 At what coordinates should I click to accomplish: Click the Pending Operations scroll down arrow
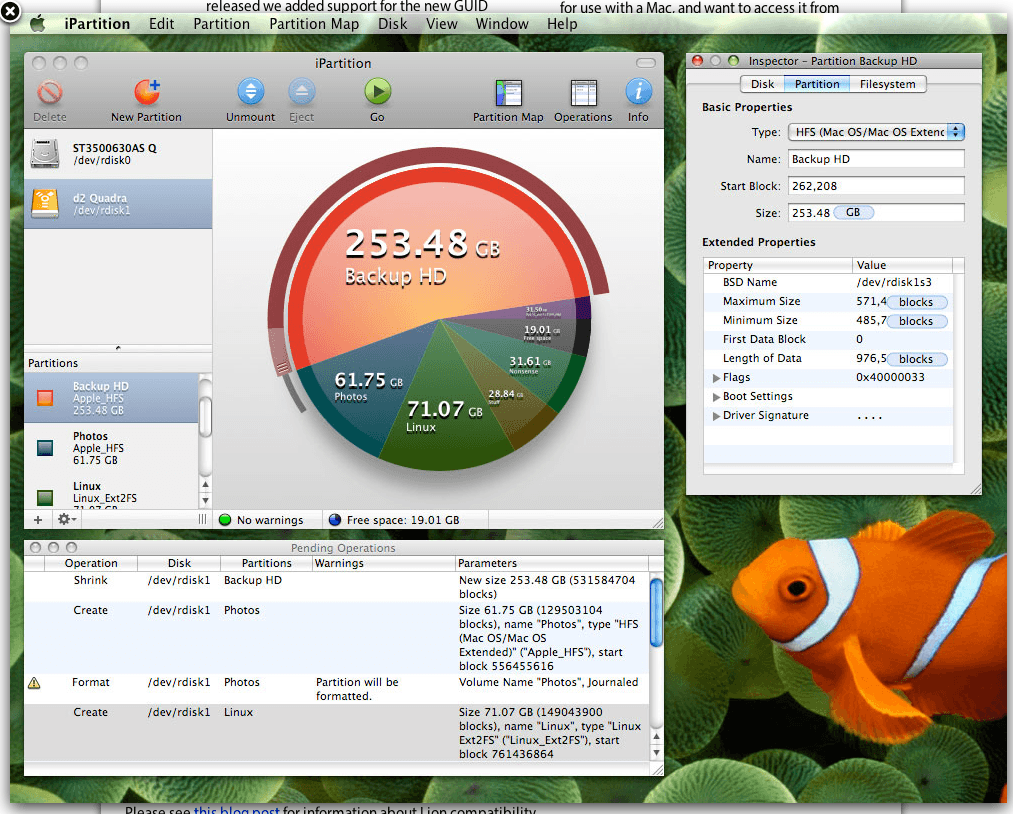[x=656, y=753]
